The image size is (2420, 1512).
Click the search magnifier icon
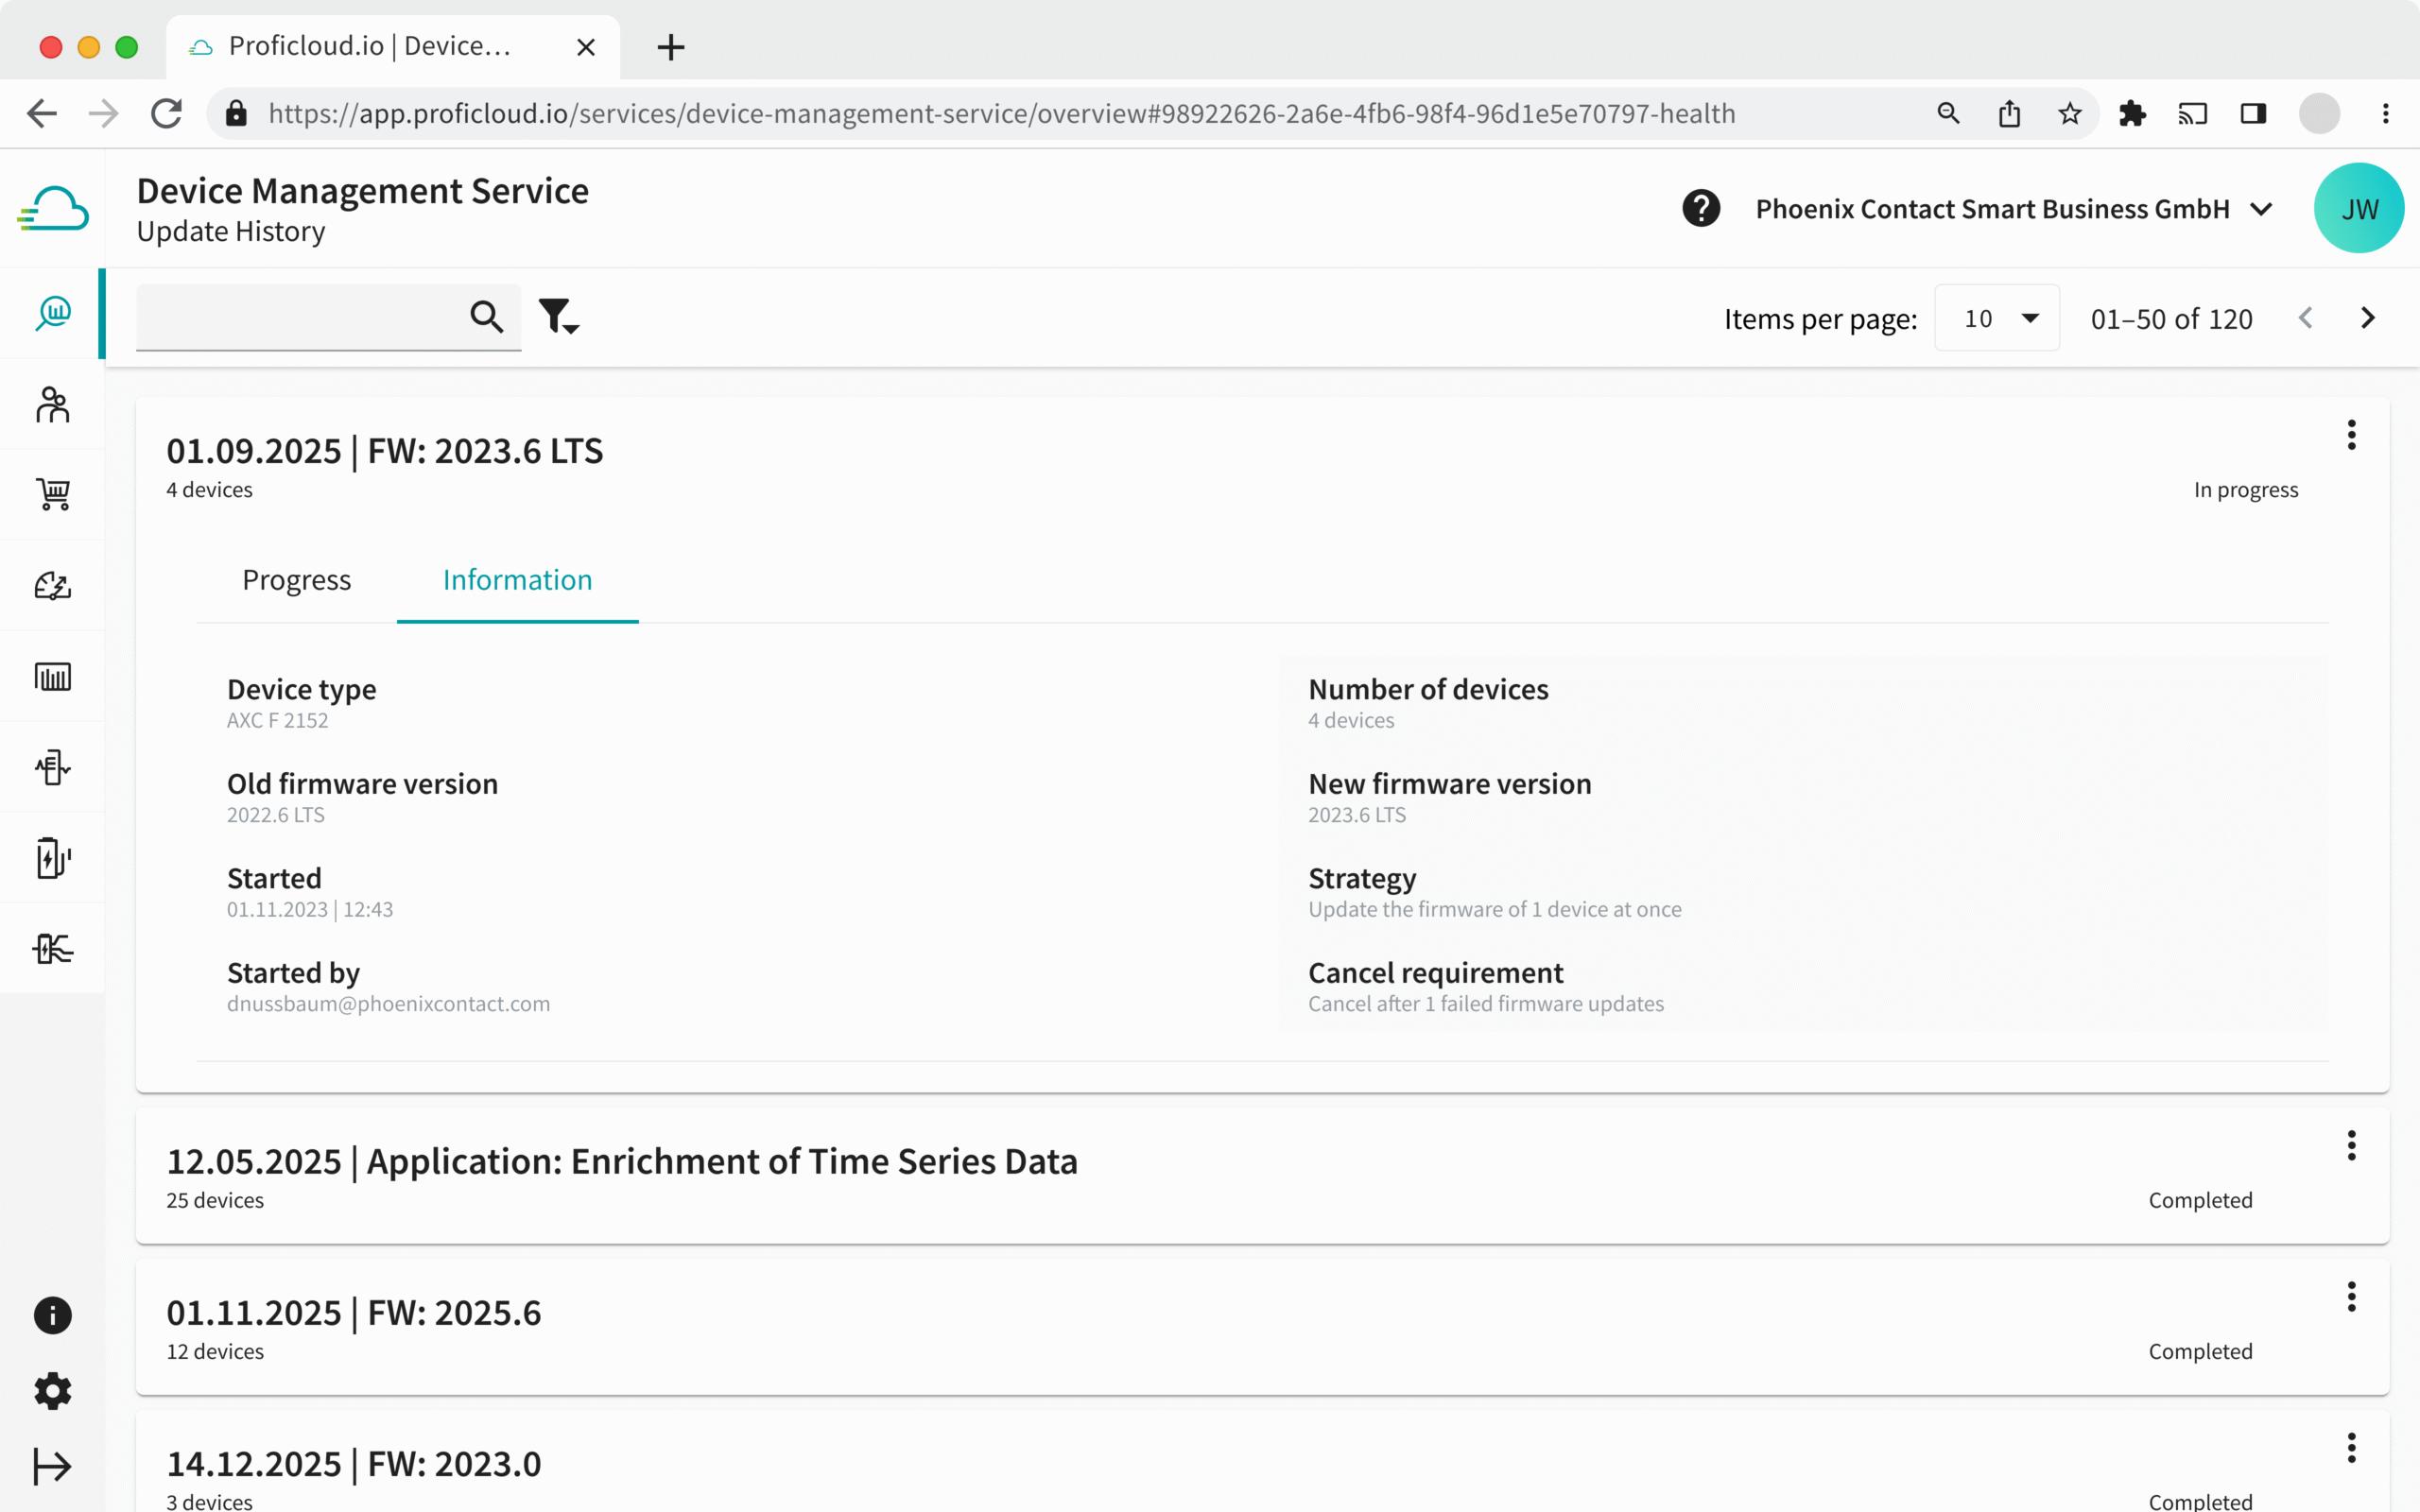click(x=486, y=316)
